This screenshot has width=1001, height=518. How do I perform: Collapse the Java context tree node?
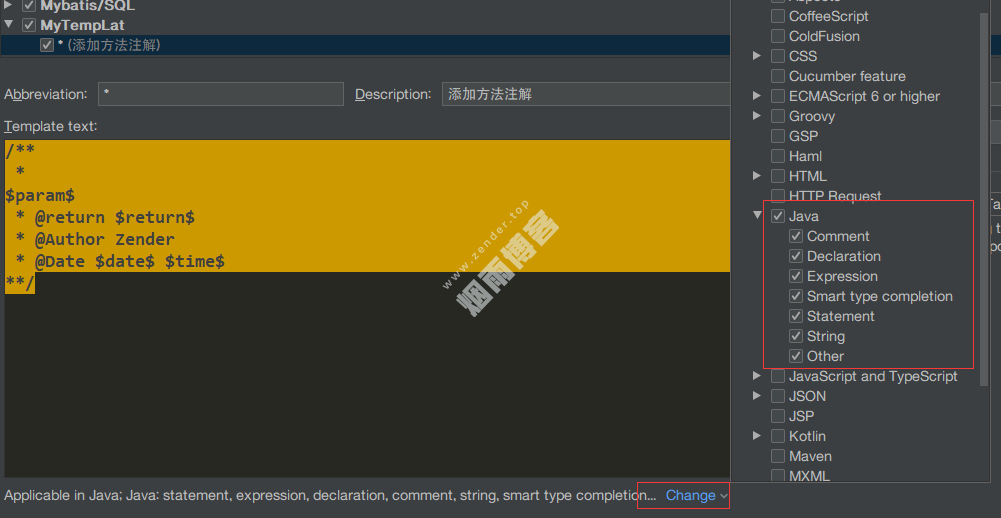point(758,216)
